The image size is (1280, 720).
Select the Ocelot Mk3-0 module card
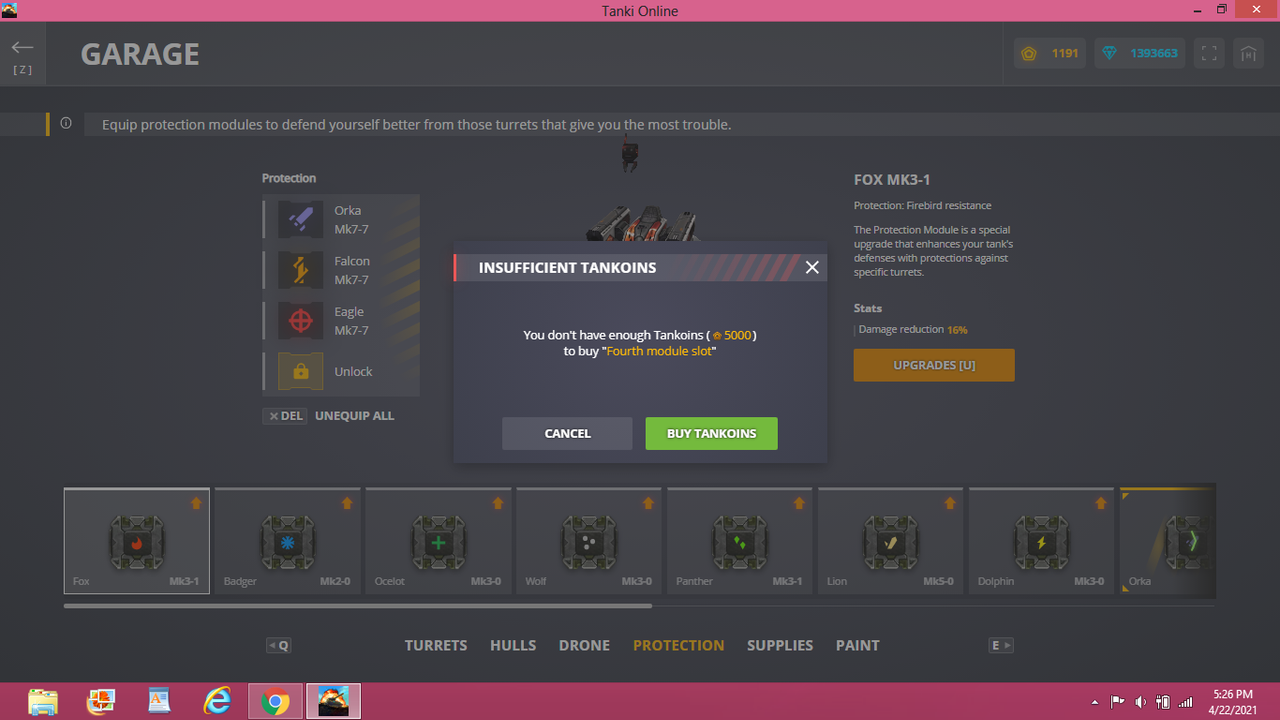click(x=439, y=541)
